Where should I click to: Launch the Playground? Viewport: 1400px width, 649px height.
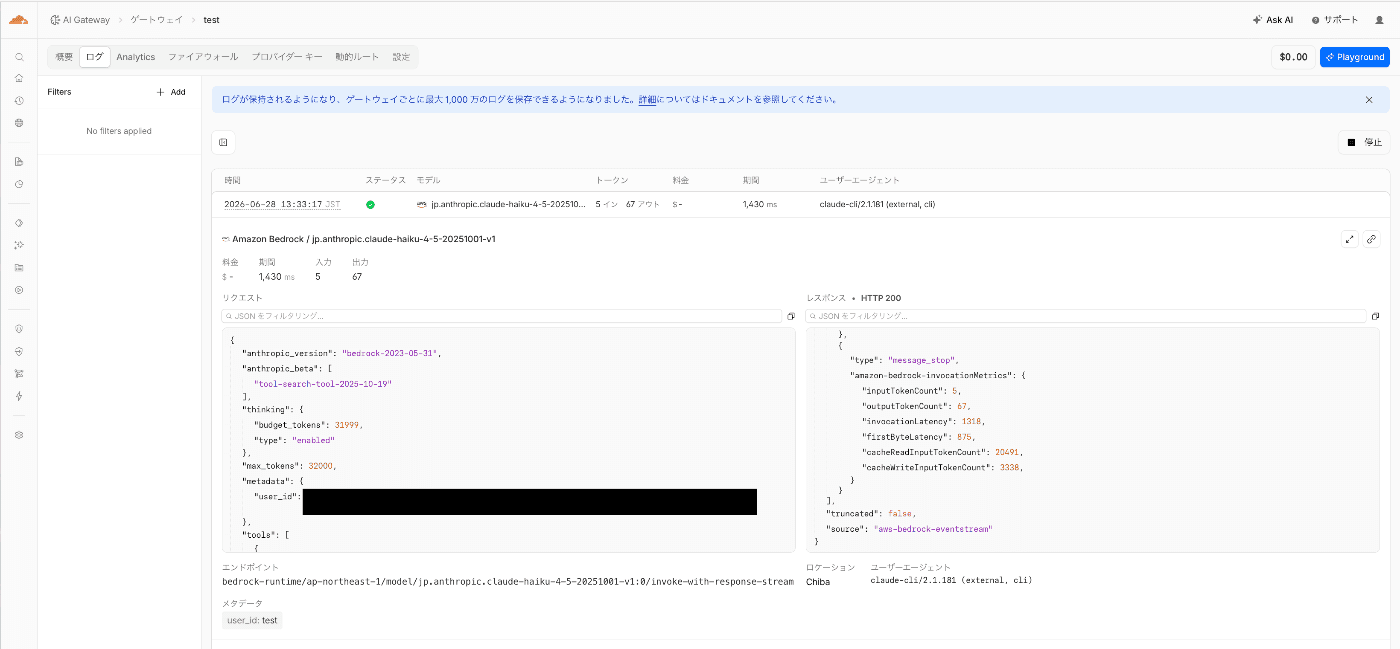click(1354, 57)
